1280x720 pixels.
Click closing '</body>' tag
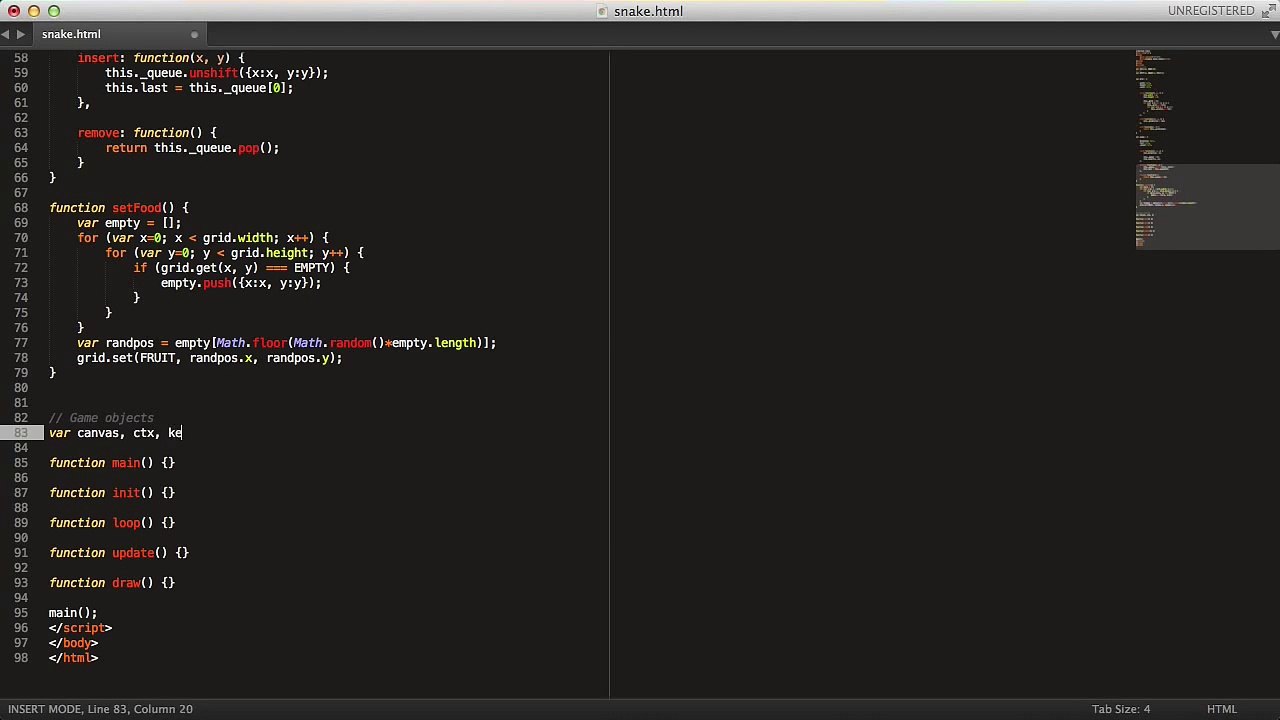[73, 643]
